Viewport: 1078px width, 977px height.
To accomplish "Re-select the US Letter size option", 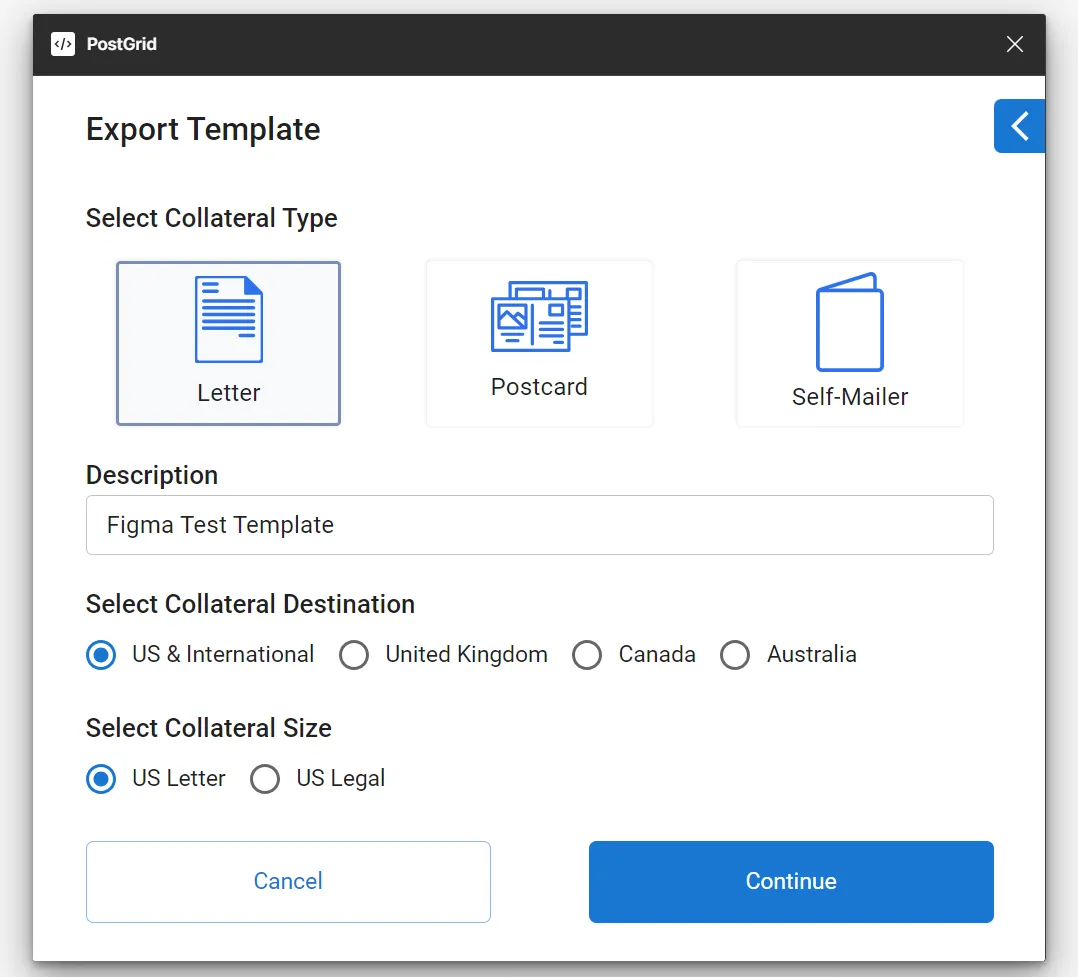I will (x=101, y=778).
